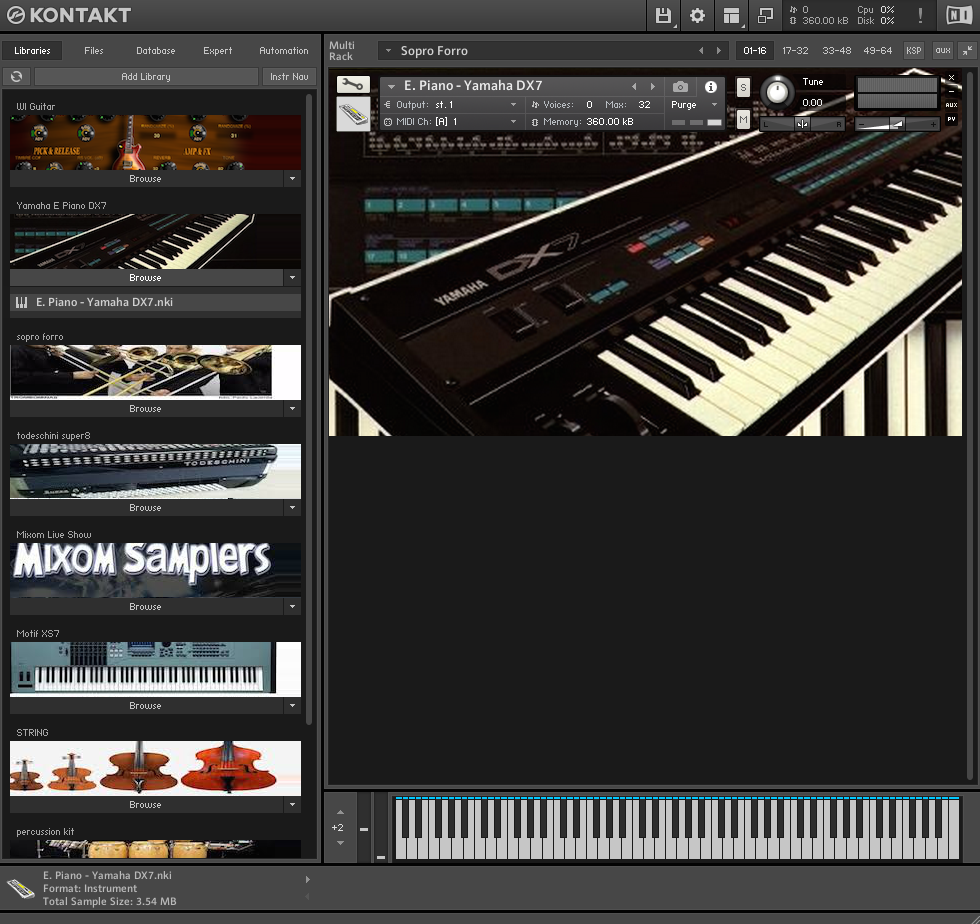
Task: Shift keyboard octave down arrow
Action: pyautogui.click(x=340, y=843)
